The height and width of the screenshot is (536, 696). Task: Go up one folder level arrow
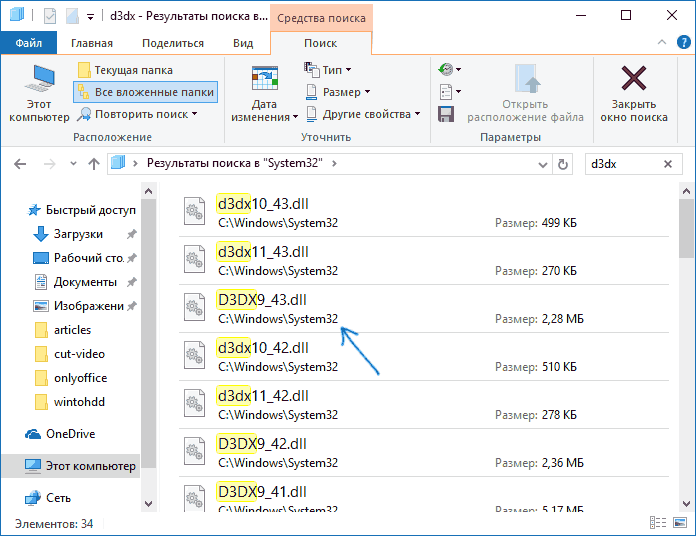(94, 164)
